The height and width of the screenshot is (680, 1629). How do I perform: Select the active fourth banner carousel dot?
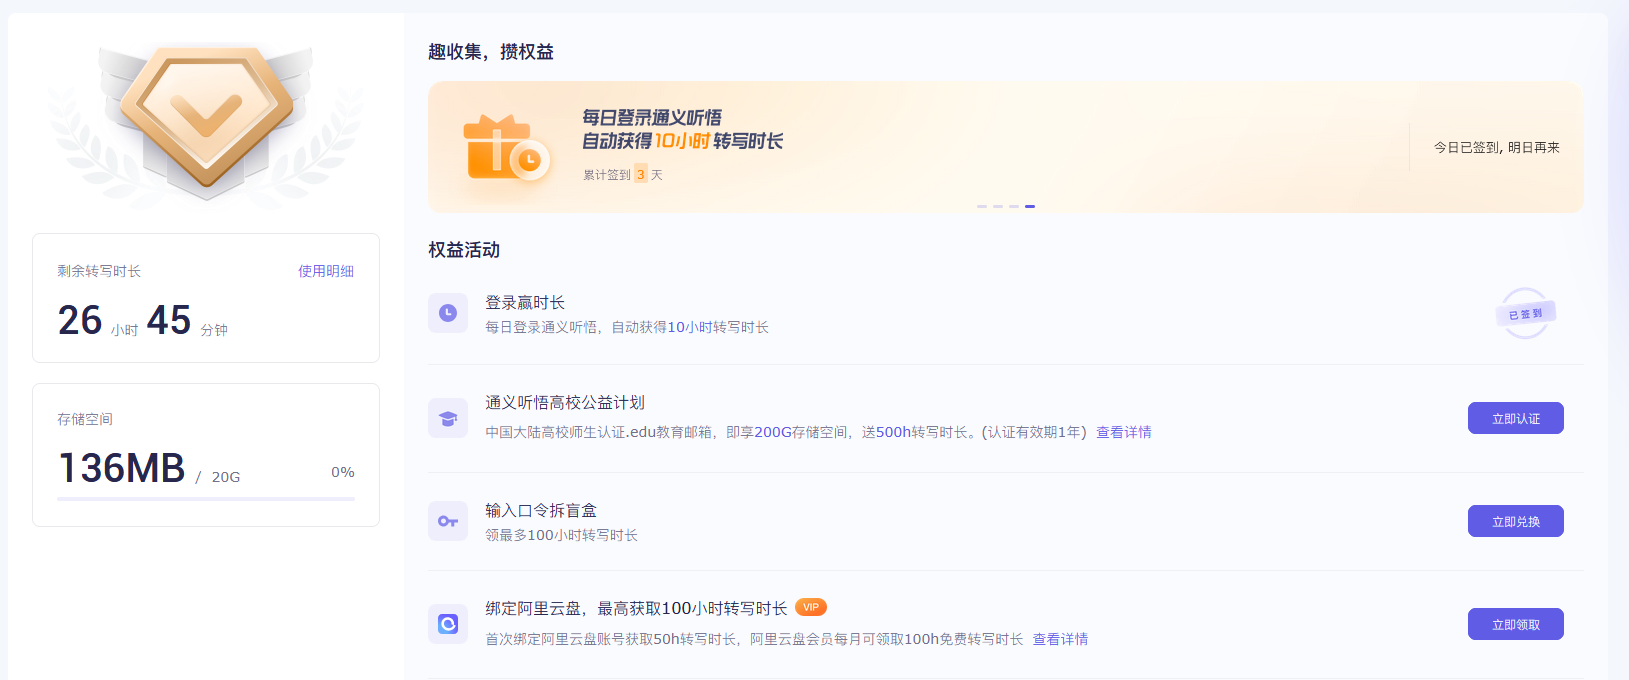point(1030,206)
